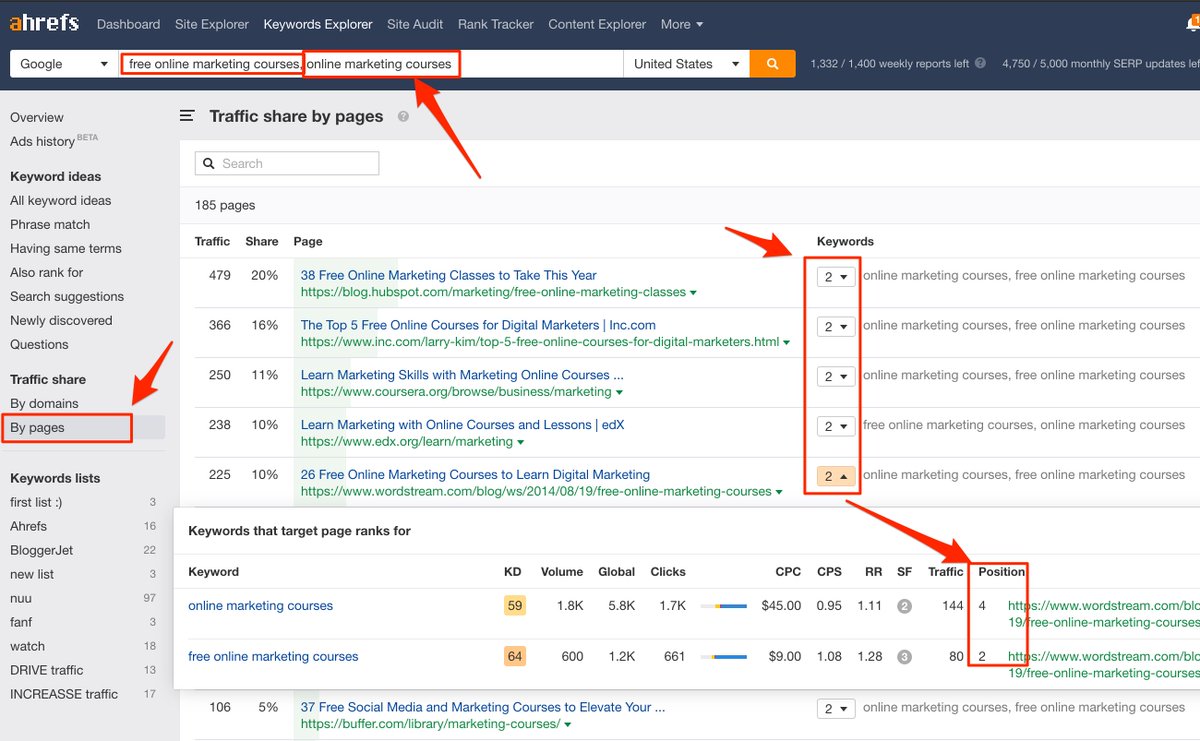Expand keywords dropdown for the edX page row

pos(836,426)
